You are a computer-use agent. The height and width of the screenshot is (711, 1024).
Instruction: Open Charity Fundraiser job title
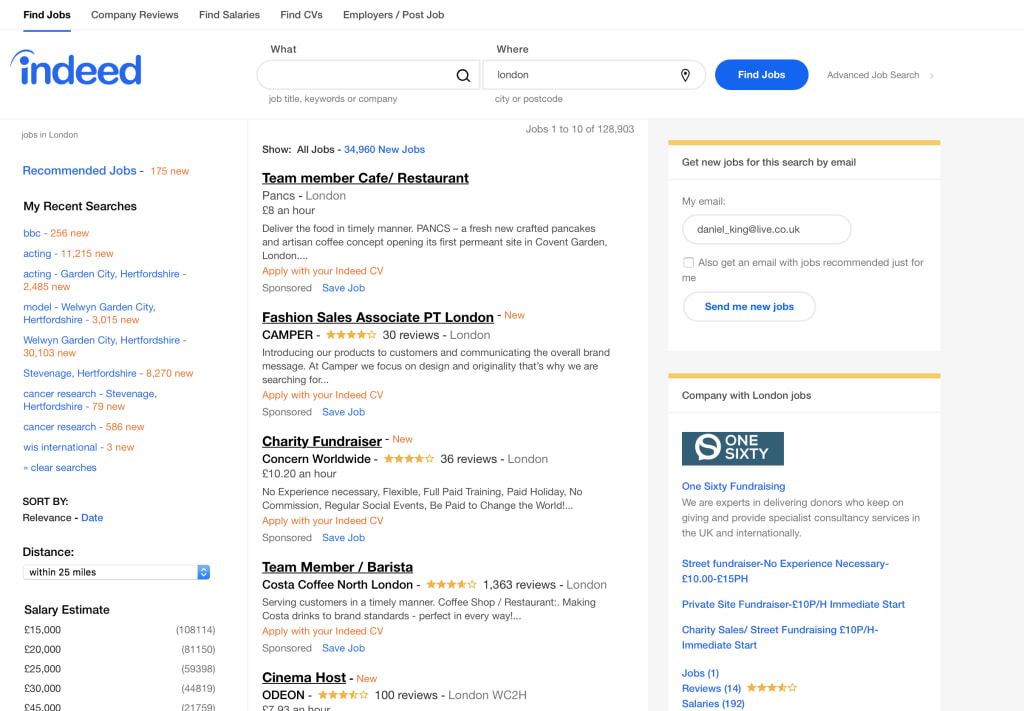[321, 441]
